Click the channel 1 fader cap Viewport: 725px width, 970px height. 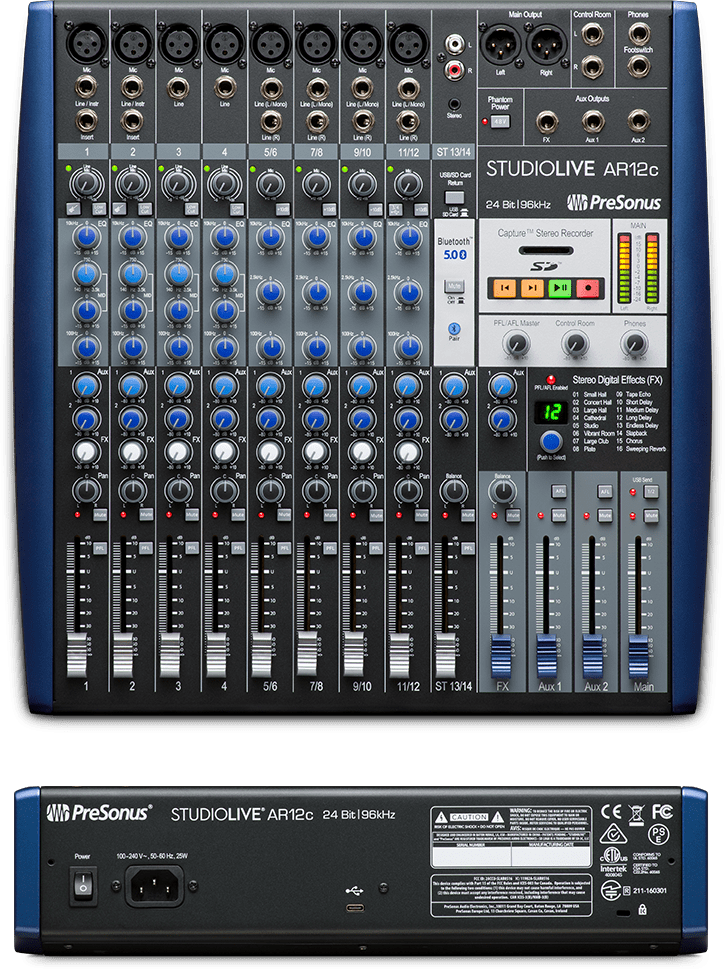click(x=77, y=653)
